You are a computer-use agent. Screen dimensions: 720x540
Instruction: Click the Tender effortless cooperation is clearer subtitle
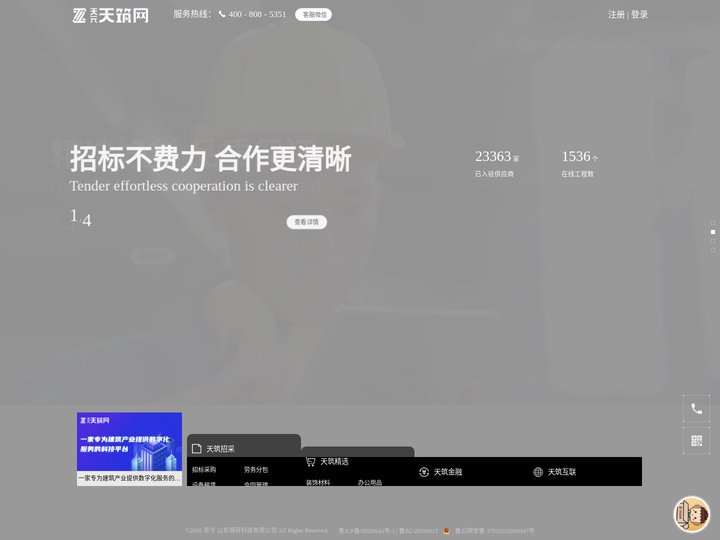coord(184,186)
